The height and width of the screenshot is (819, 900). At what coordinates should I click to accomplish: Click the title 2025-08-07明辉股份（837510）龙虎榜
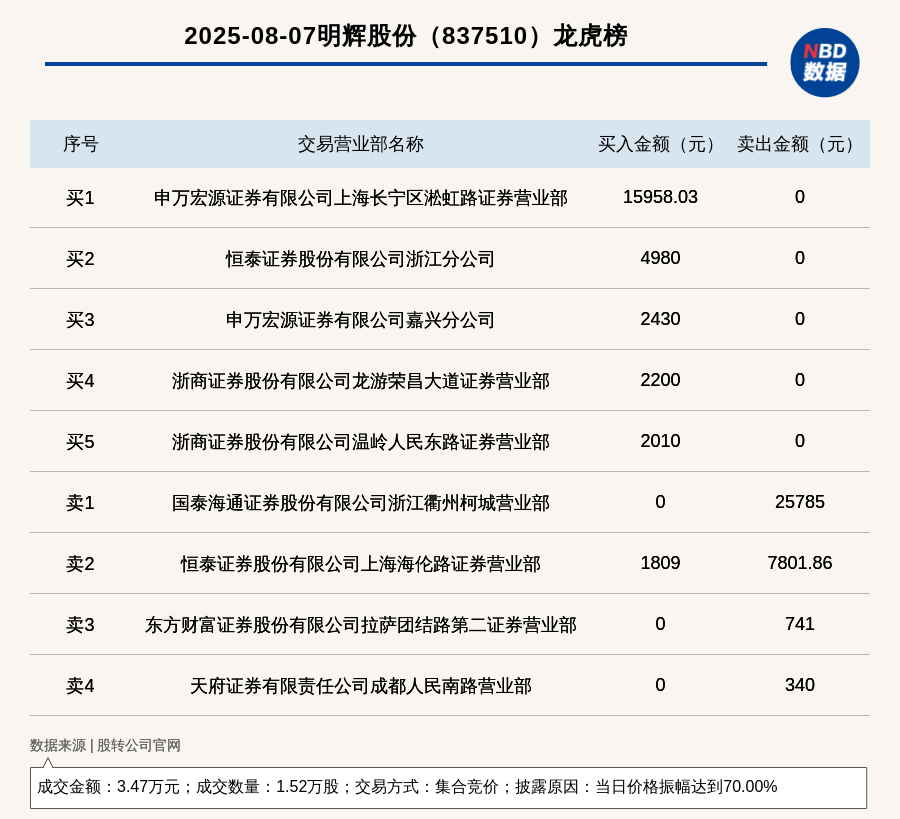point(406,36)
